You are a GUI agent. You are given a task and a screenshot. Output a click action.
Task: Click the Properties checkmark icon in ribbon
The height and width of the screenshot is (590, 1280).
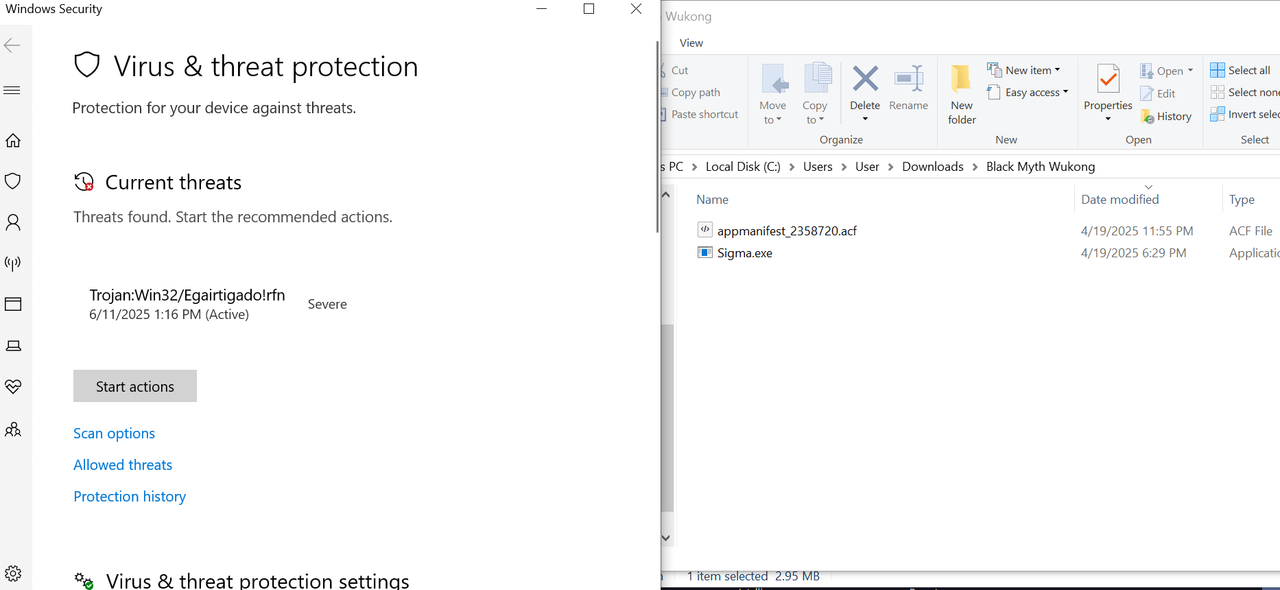tap(1108, 79)
